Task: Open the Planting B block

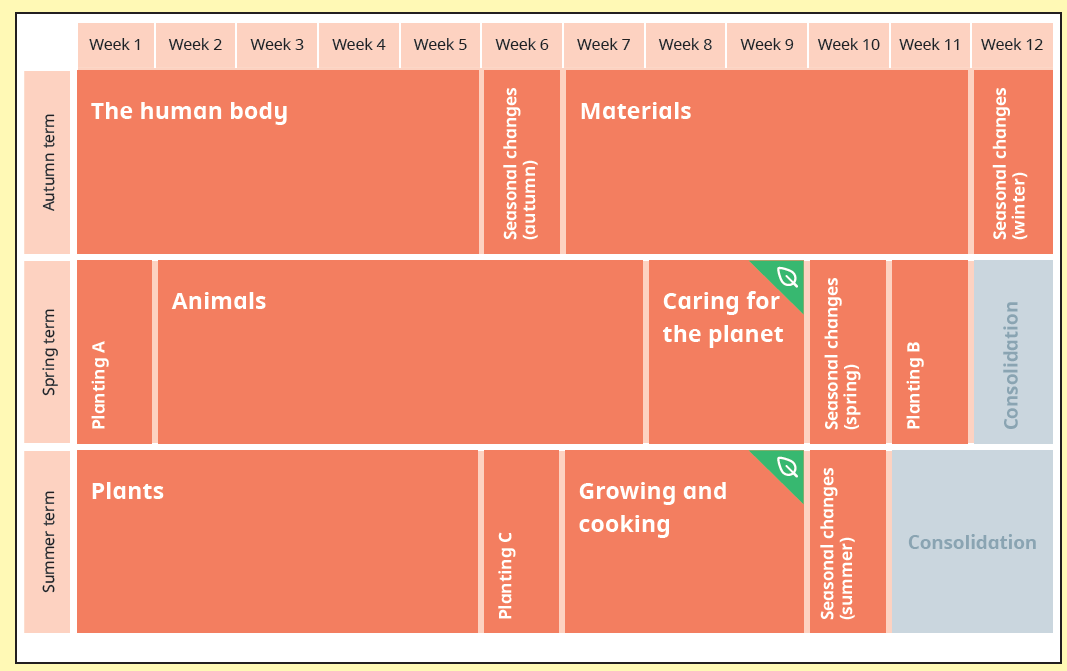Action: (x=930, y=352)
